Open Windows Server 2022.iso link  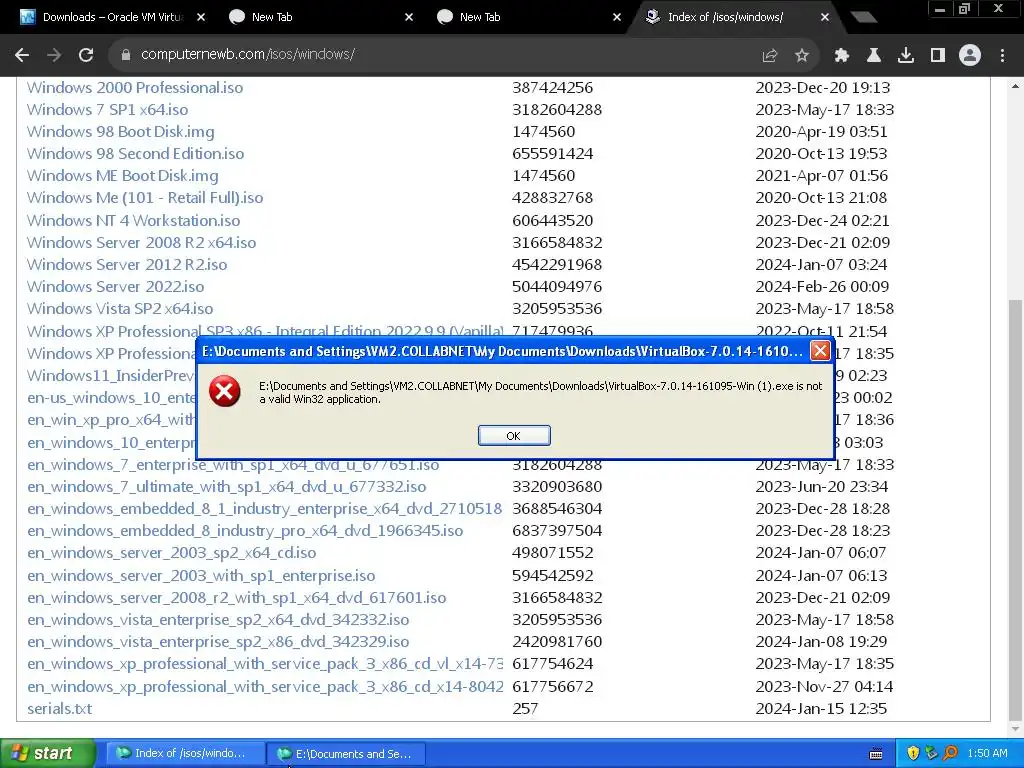tap(115, 287)
